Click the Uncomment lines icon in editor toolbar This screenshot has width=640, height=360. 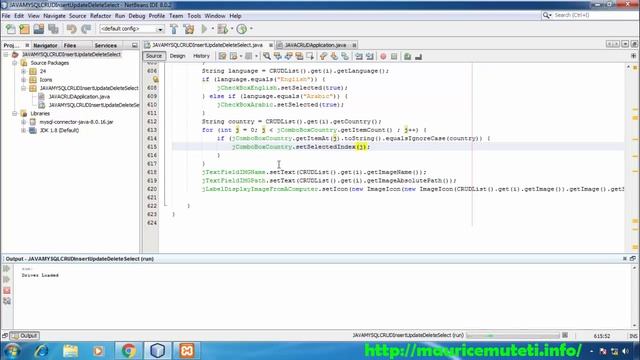418,56
